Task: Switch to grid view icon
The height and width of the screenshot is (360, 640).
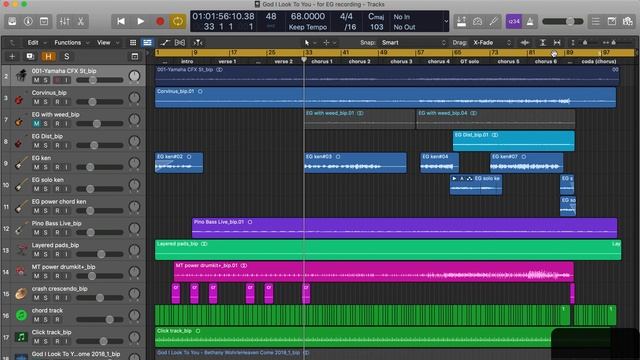Action: [133, 42]
